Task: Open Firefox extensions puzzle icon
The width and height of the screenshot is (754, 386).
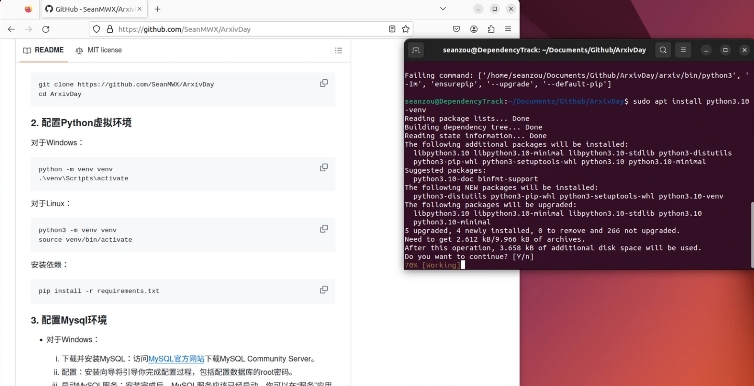Action: pos(491,29)
